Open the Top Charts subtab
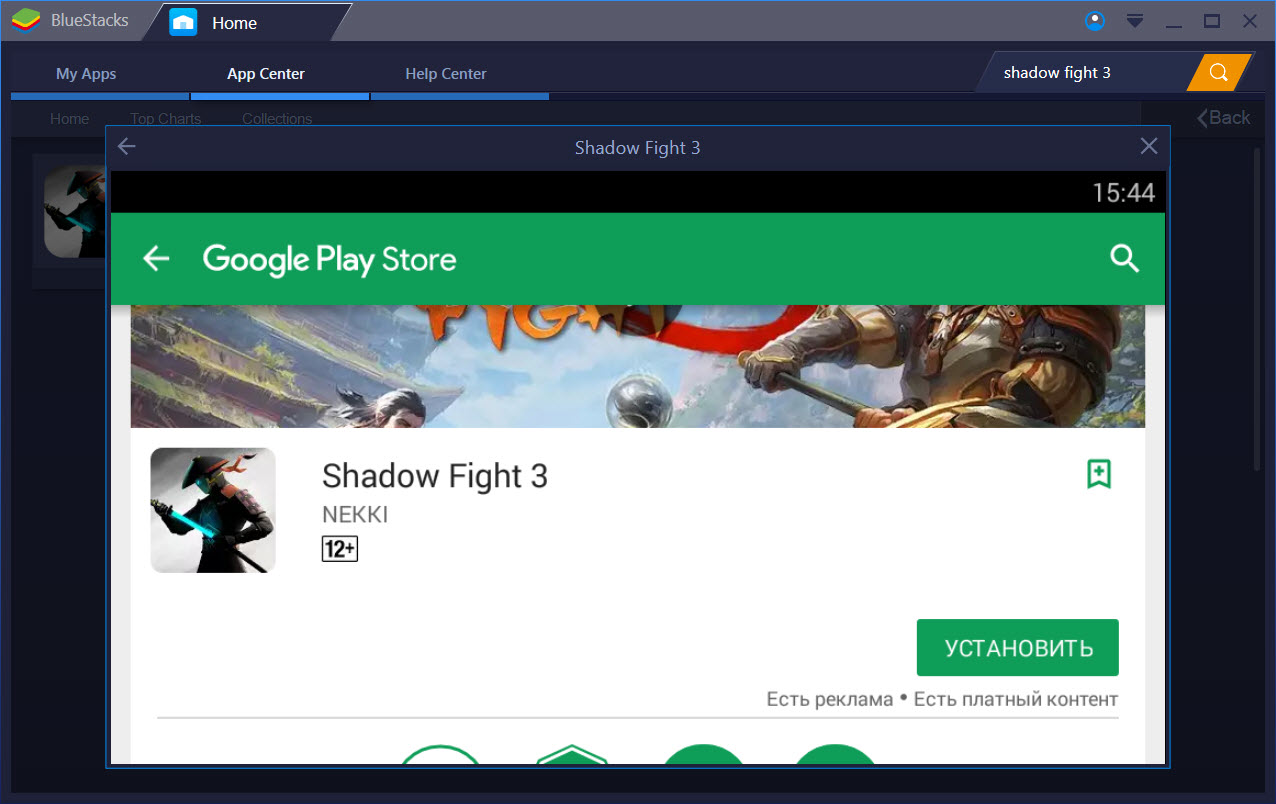Viewport: 1276px width, 804px height. [x=166, y=118]
